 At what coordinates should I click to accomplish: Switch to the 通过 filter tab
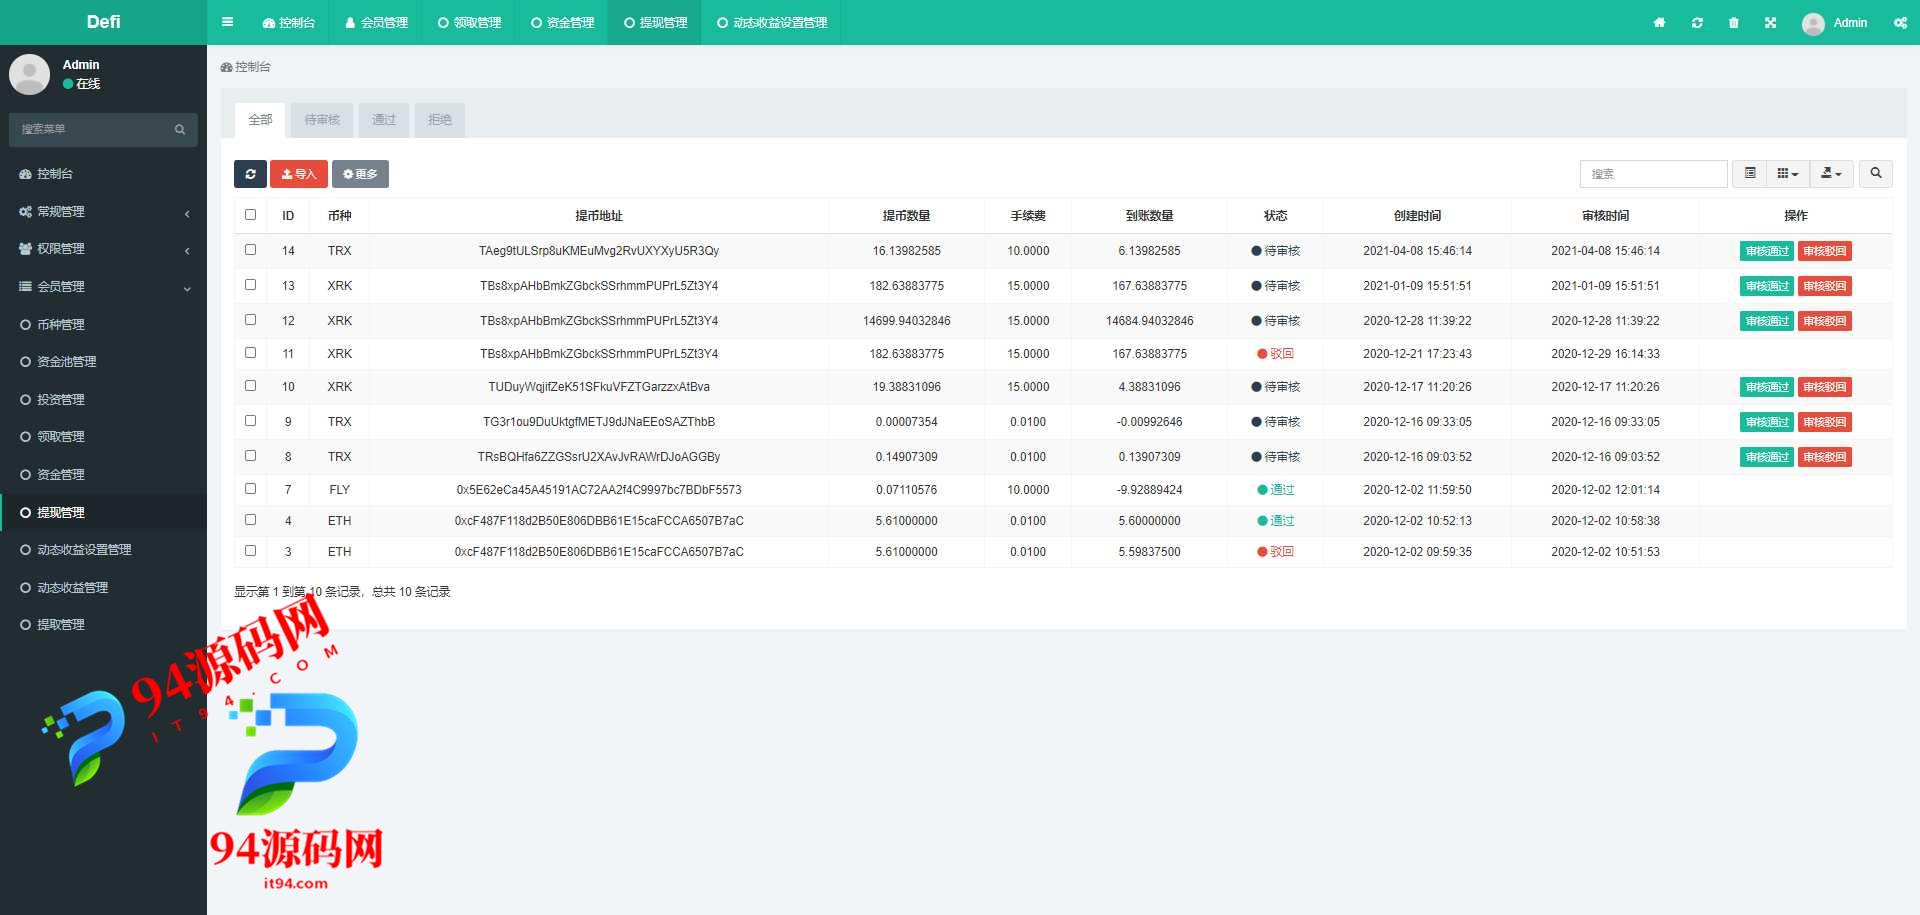(384, 119)
